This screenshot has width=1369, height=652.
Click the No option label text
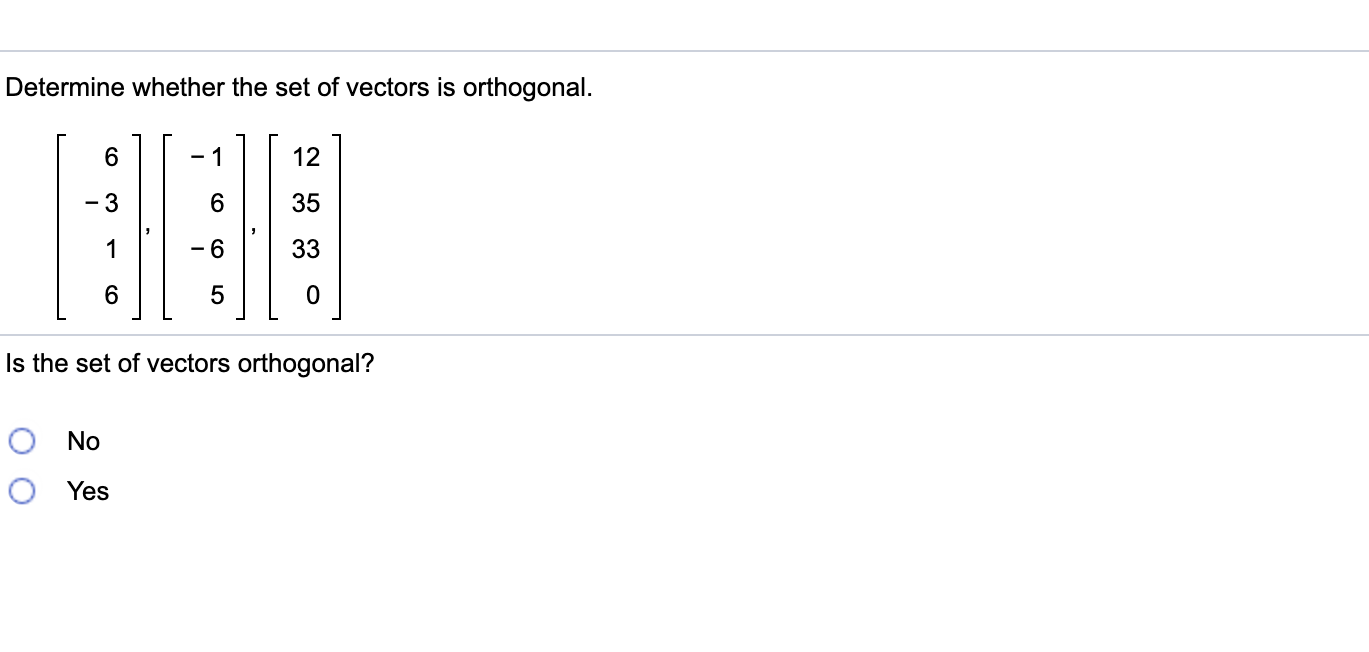point(83,441)
